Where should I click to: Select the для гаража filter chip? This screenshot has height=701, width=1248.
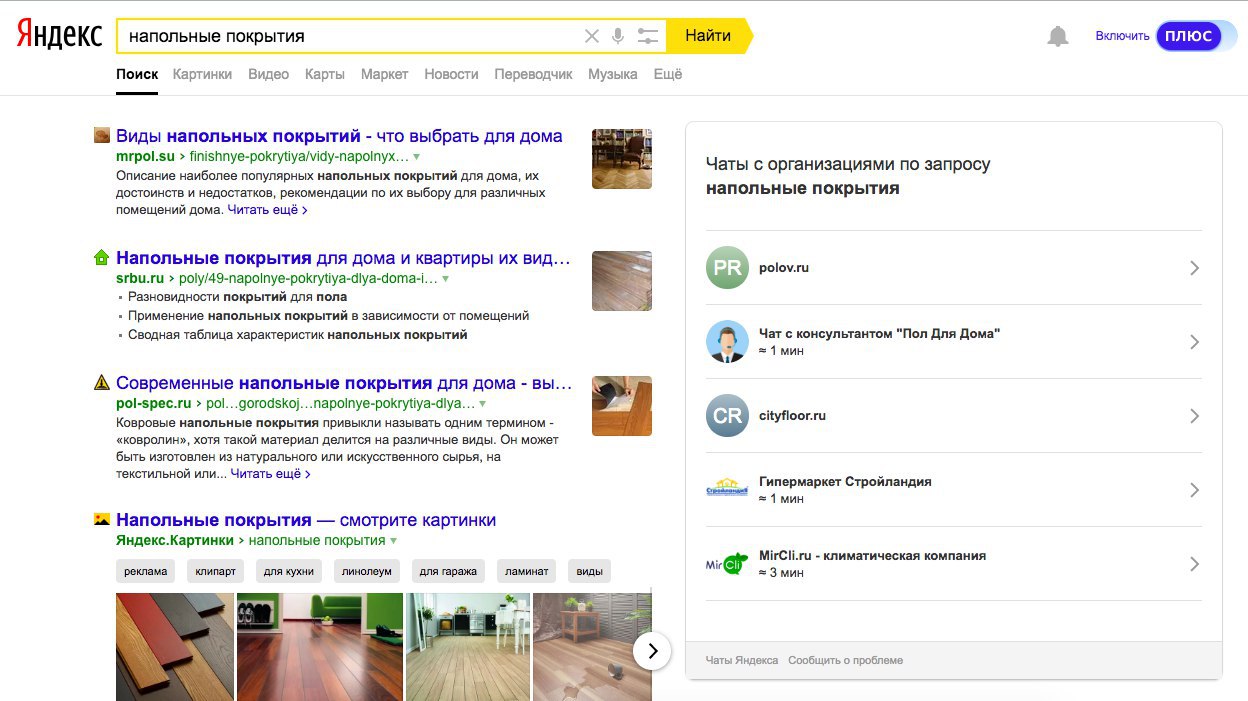448,572
